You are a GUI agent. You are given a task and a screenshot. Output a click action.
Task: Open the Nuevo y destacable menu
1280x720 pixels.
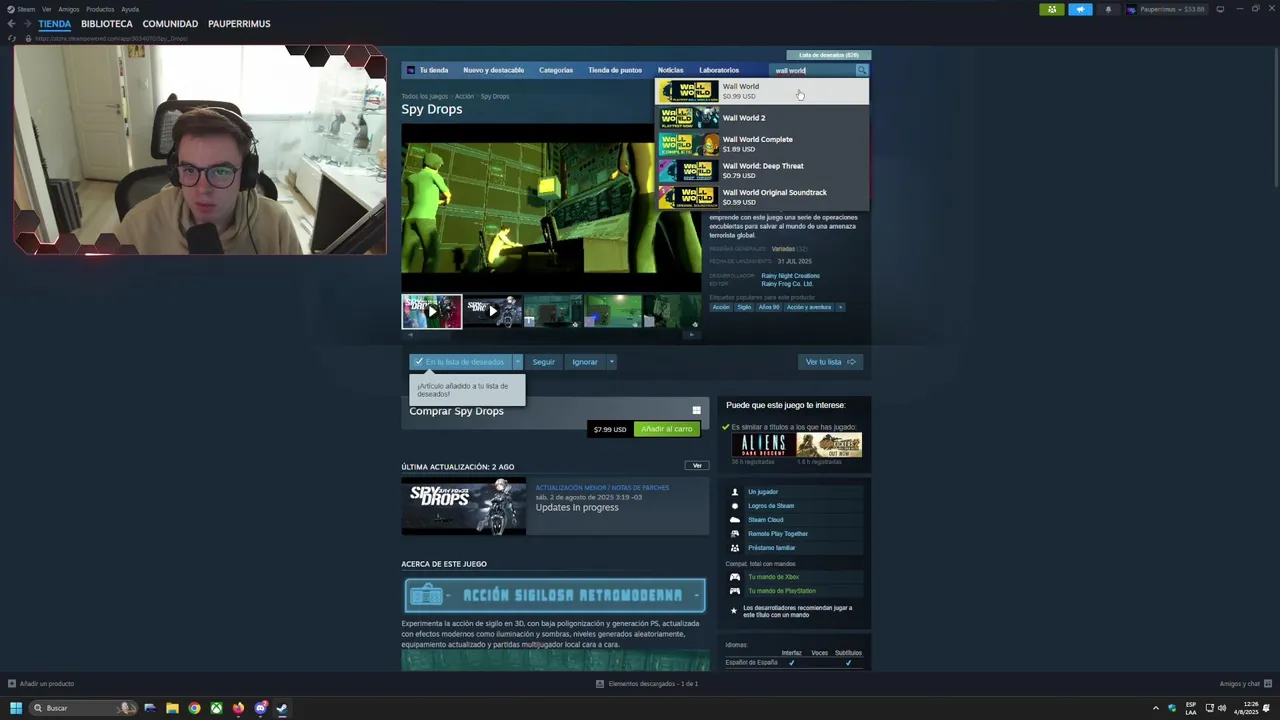[x=493, y=70]
